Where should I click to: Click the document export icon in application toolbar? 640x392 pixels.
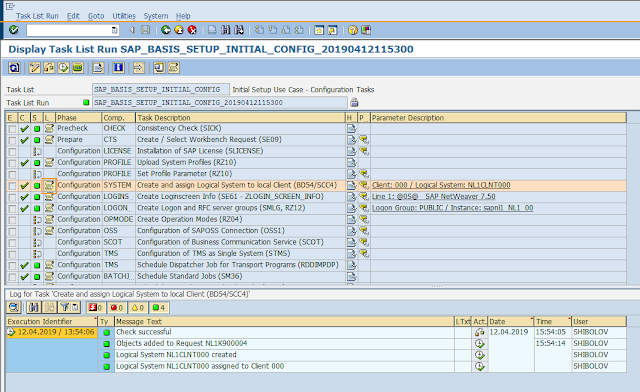point(98,67)
